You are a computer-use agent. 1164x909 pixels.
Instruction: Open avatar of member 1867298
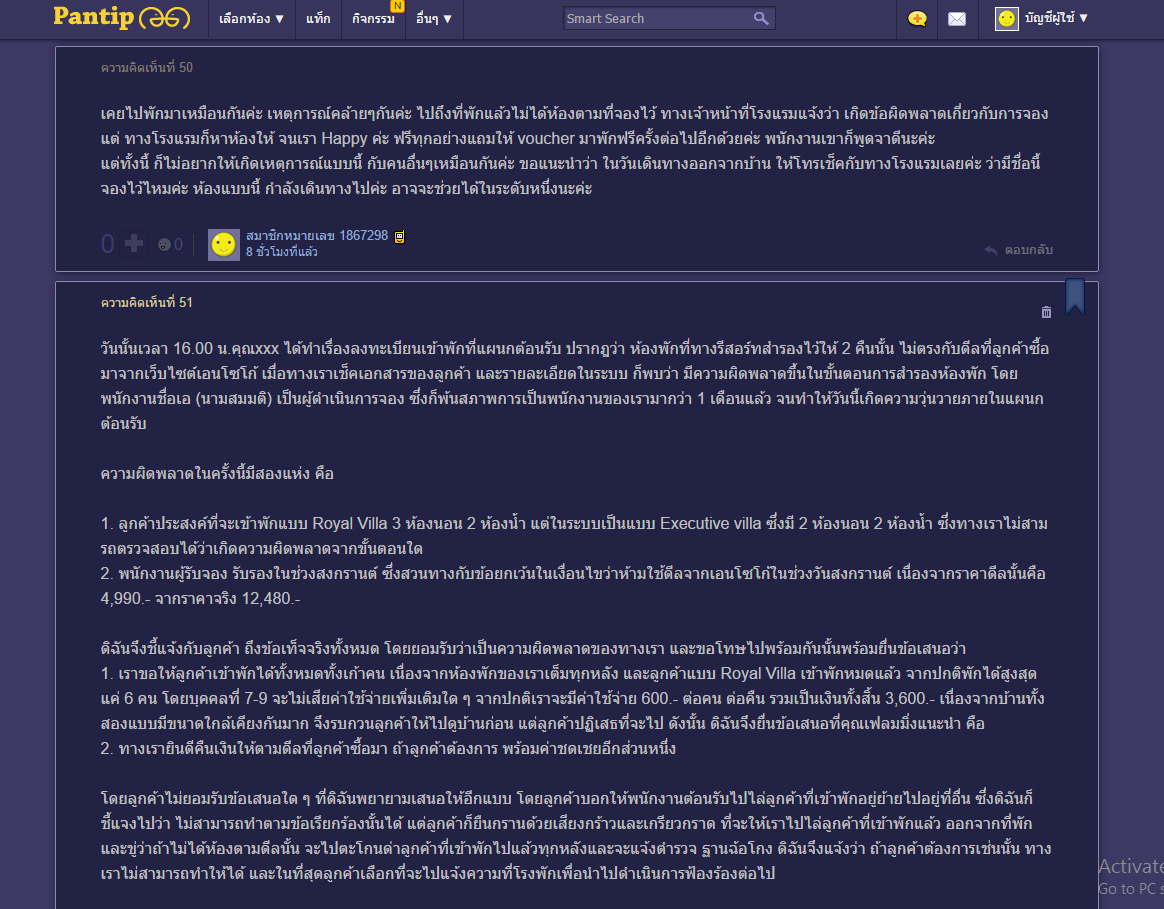click(x=223, y=244)
